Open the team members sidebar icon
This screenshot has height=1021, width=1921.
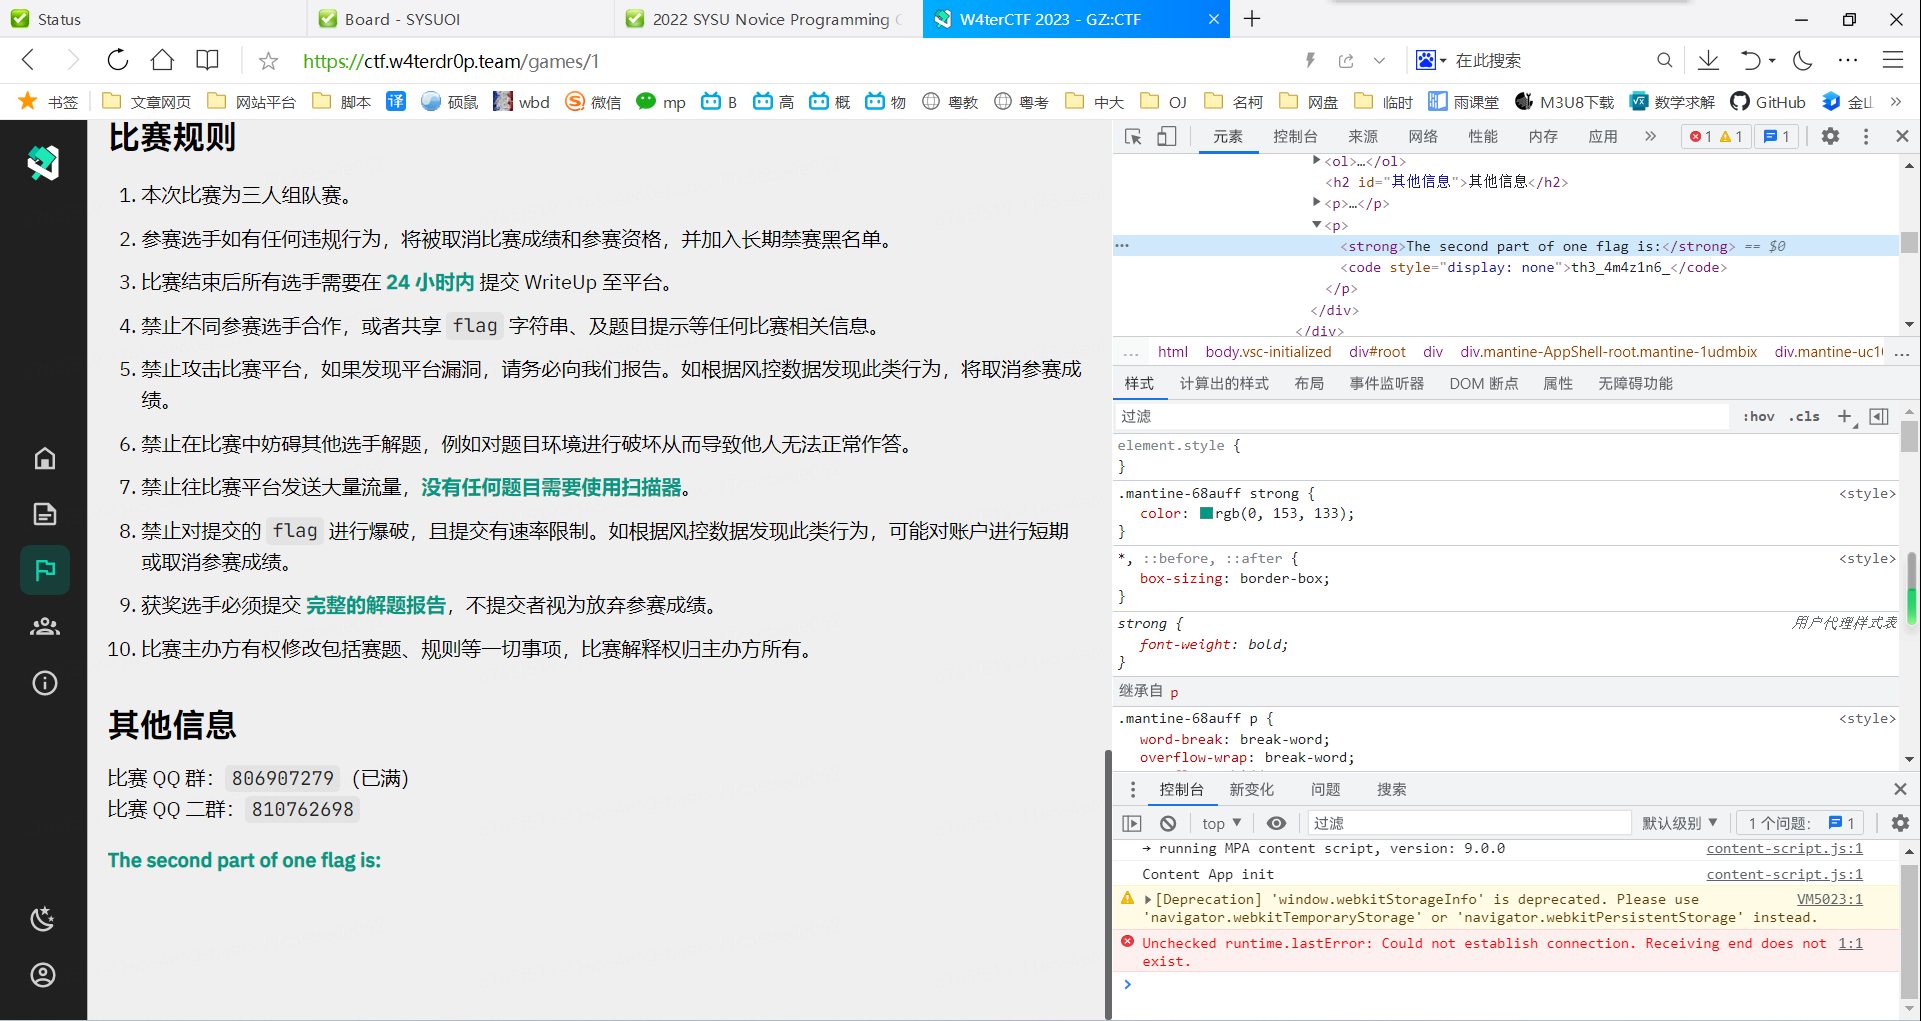(x=45, y=627)
